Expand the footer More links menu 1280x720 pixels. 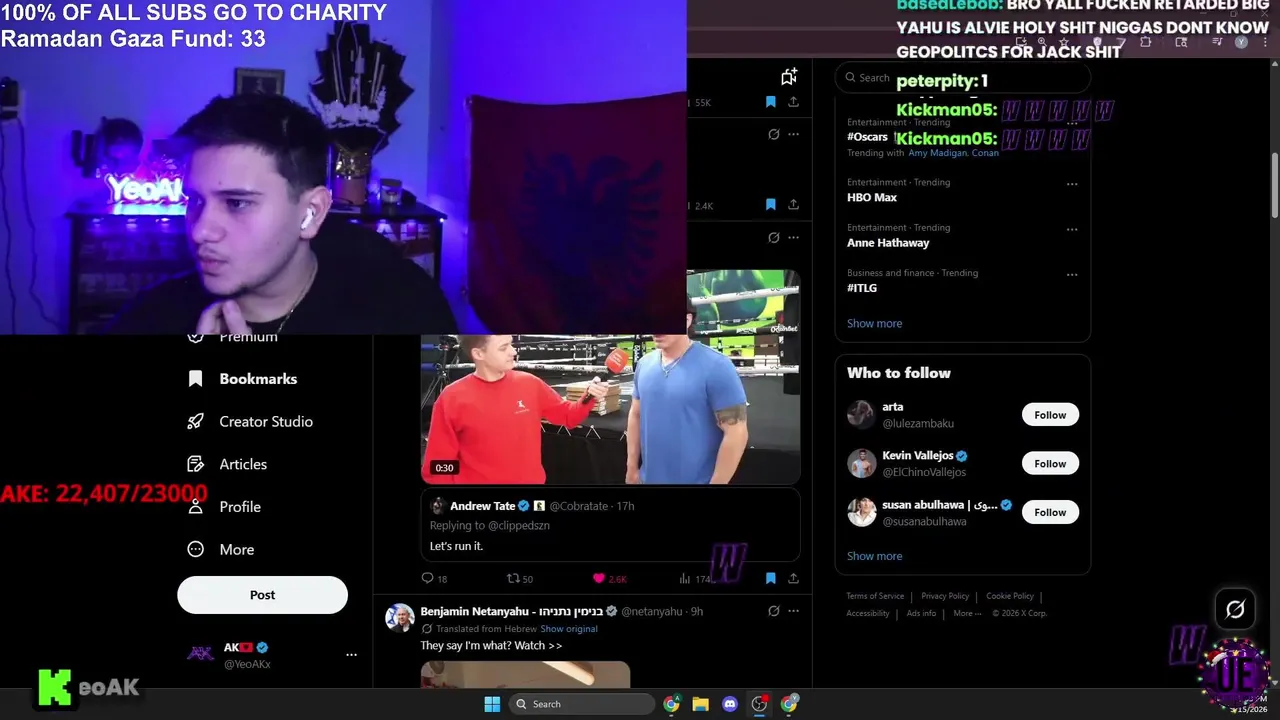(x=967, y=613)
